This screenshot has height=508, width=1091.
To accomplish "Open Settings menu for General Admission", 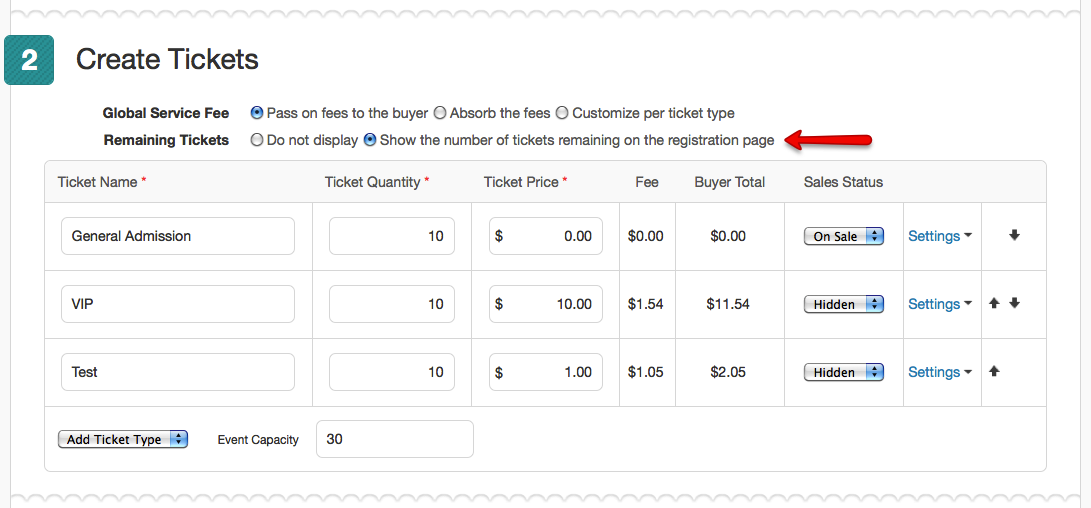I will tap(939, 236).
